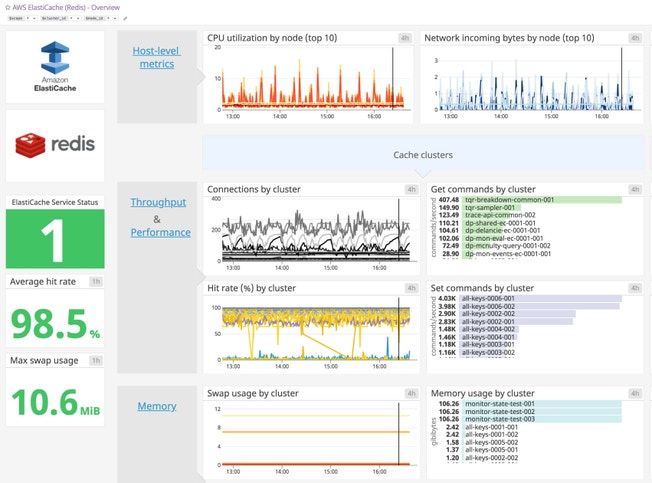
Task: Open the dashboard title 'AWS ElastiCache (Redis) - Overview'
Action: coord(66,7)
